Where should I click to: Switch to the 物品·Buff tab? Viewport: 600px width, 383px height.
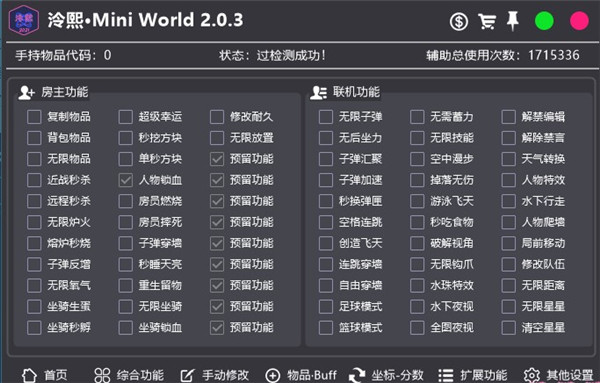click(x=301, y=375)
